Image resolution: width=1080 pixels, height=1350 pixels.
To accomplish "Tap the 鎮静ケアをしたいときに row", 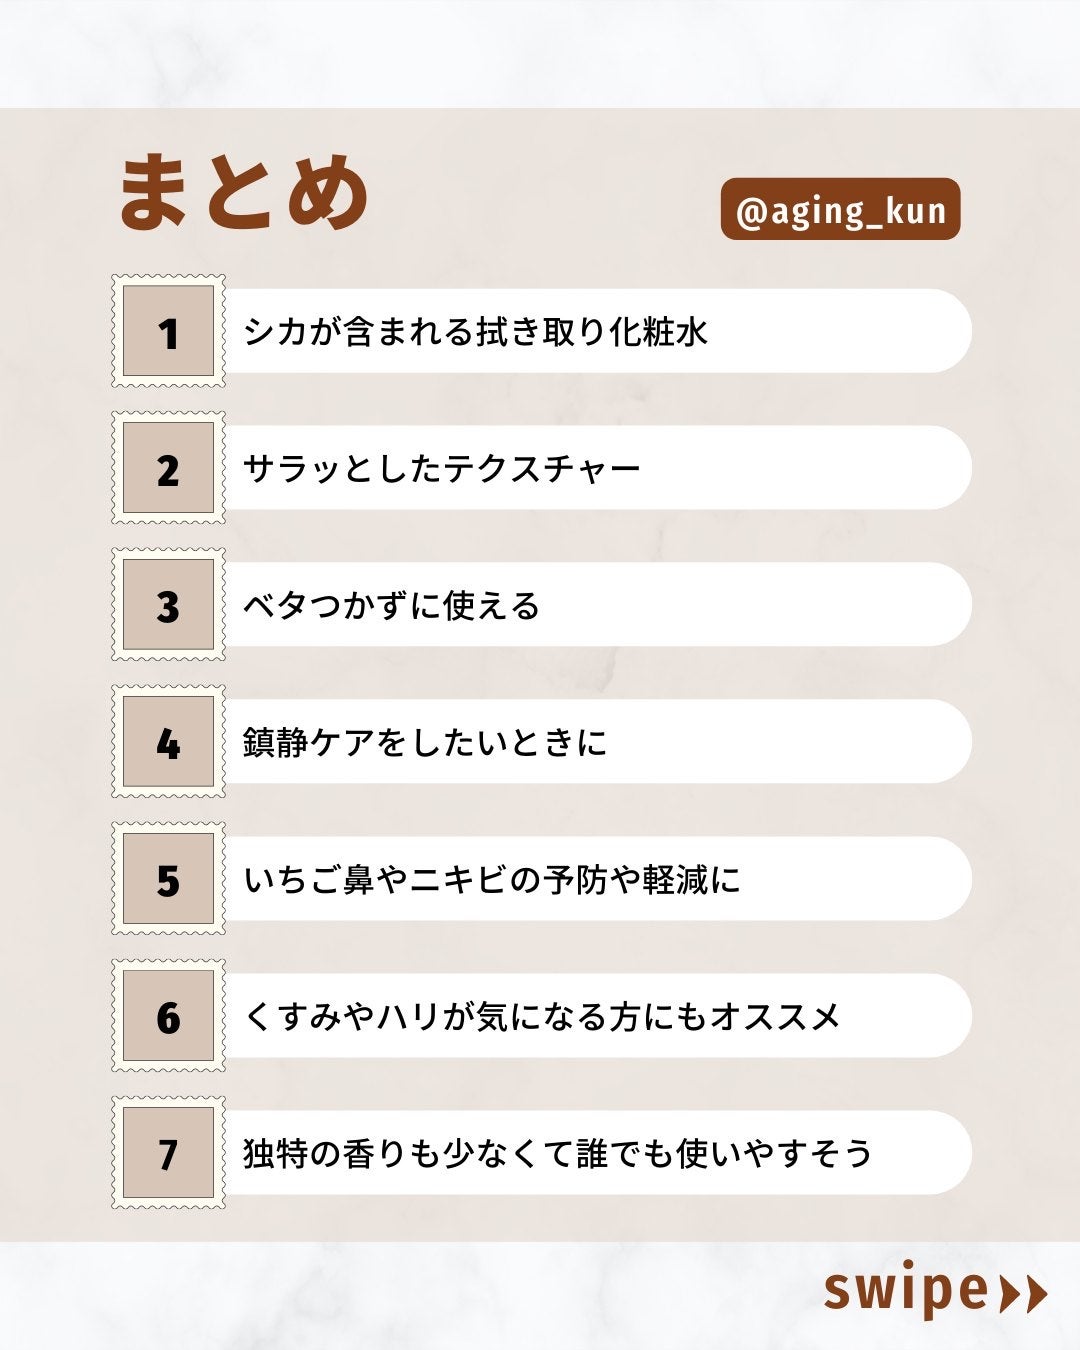I will click(x=595, y=742).
